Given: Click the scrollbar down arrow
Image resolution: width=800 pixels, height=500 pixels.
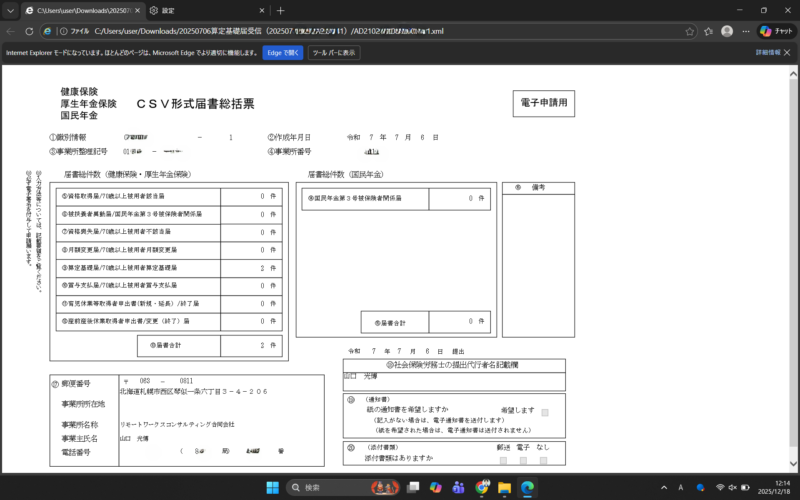Looking at the screenshot, I should 793,463.
